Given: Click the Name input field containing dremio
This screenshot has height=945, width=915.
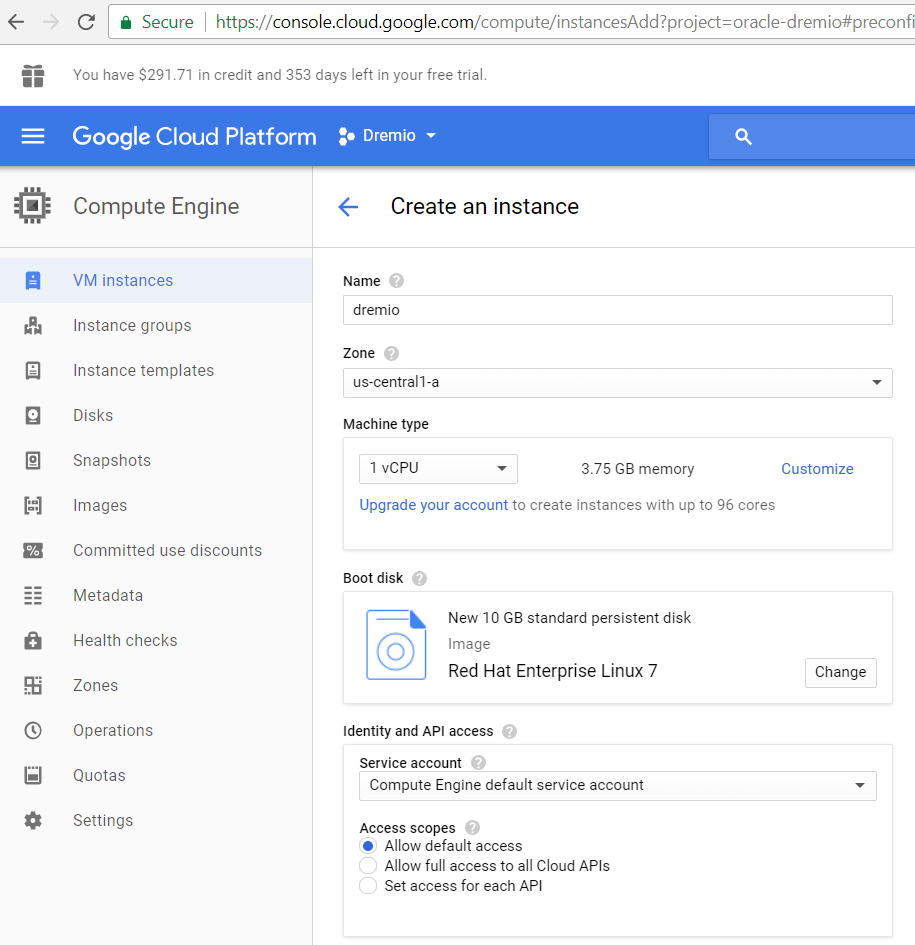Looking at the screenshot, I should [617, 310].
